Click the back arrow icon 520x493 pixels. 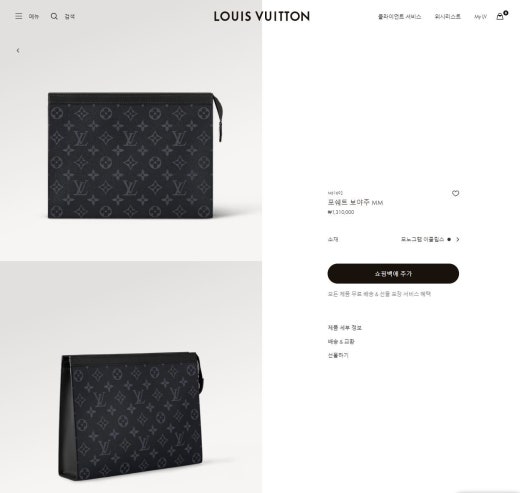coord(18,50)
